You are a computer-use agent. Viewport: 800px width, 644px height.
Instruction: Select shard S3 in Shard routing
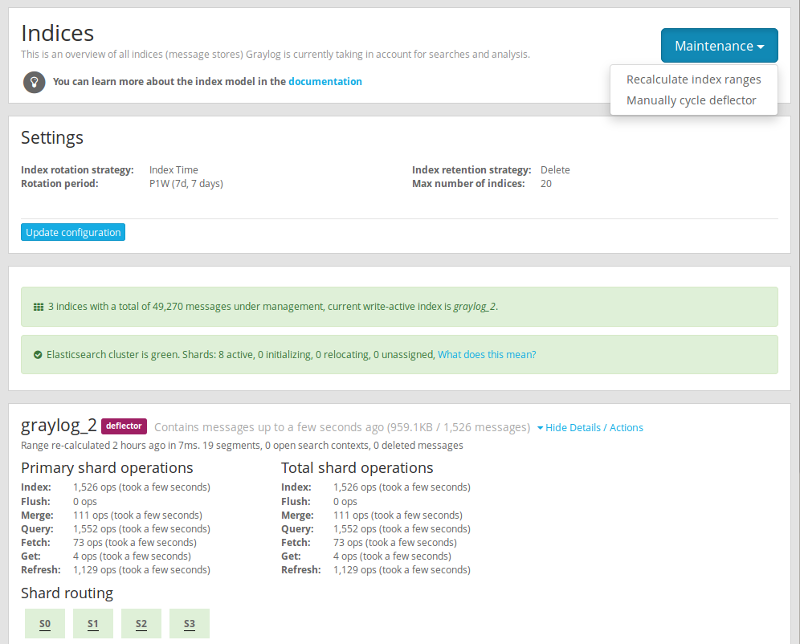point(189,624)
